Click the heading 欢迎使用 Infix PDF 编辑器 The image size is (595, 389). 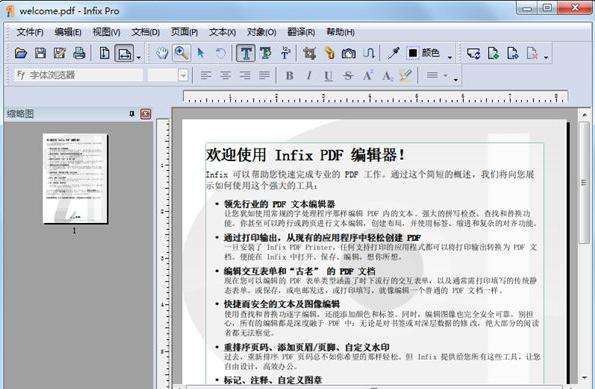[x=305, y=155]
